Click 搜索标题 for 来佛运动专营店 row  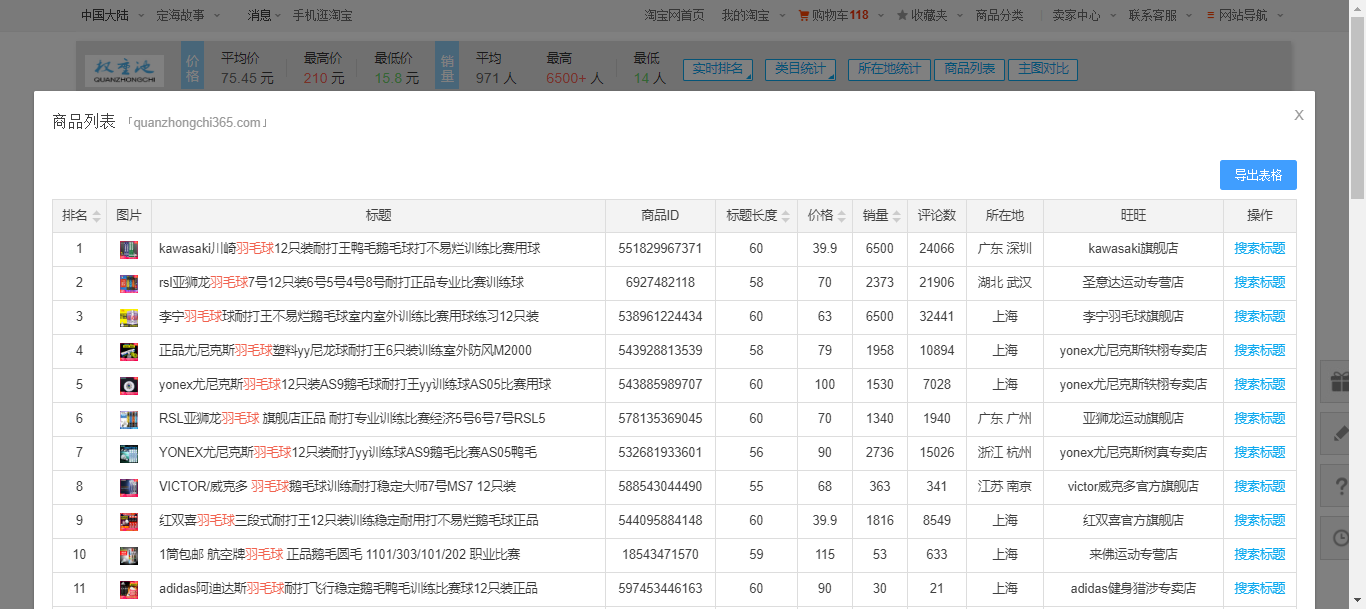click(1260, 555)
